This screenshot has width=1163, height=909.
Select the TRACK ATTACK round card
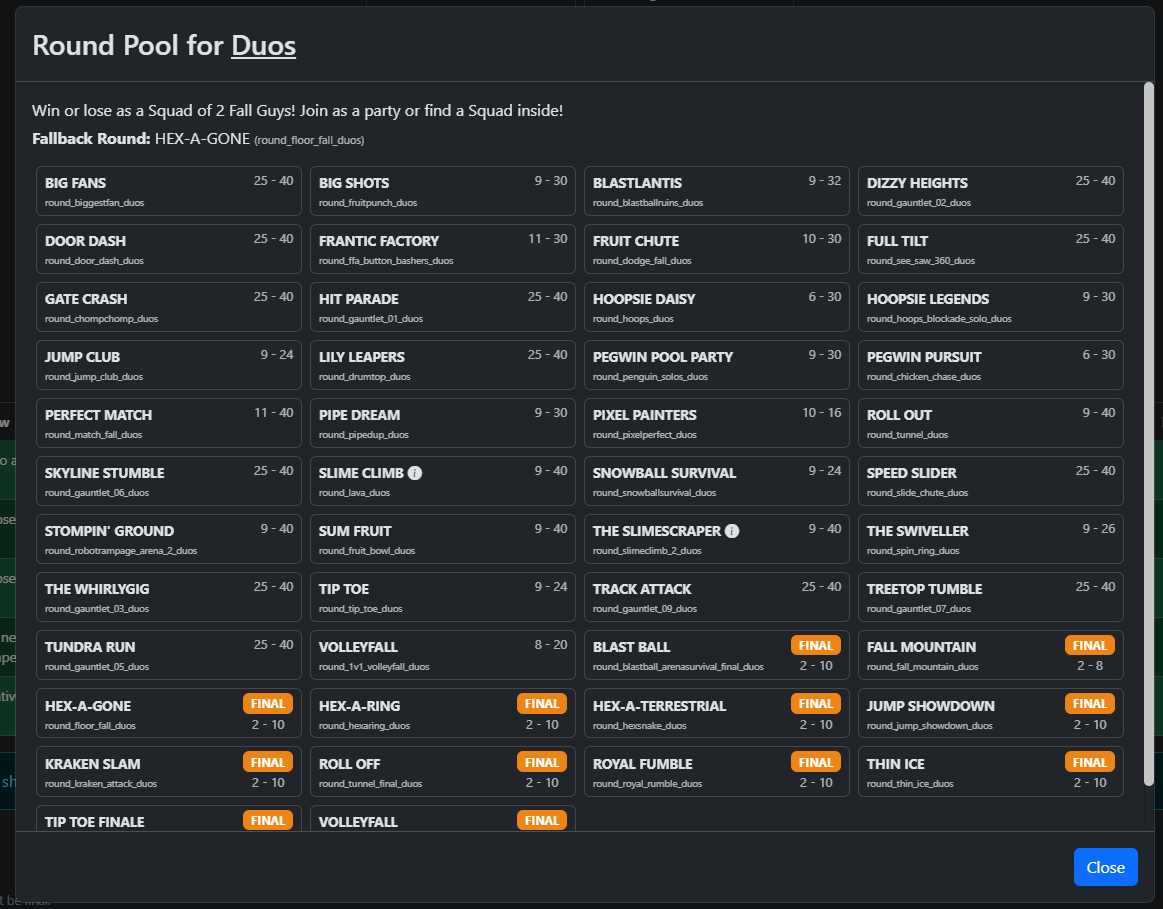coord(716,597)
